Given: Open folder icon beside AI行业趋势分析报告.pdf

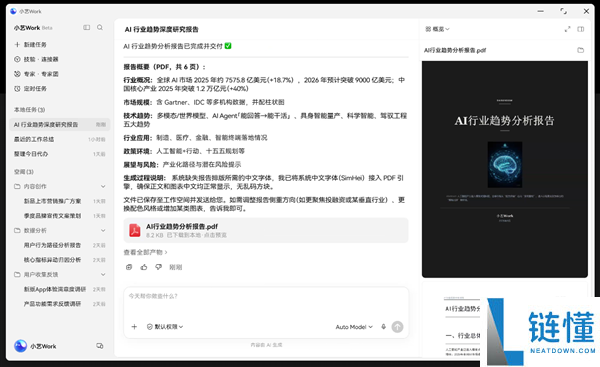Looking at the screenshot, I should point(581,50).
